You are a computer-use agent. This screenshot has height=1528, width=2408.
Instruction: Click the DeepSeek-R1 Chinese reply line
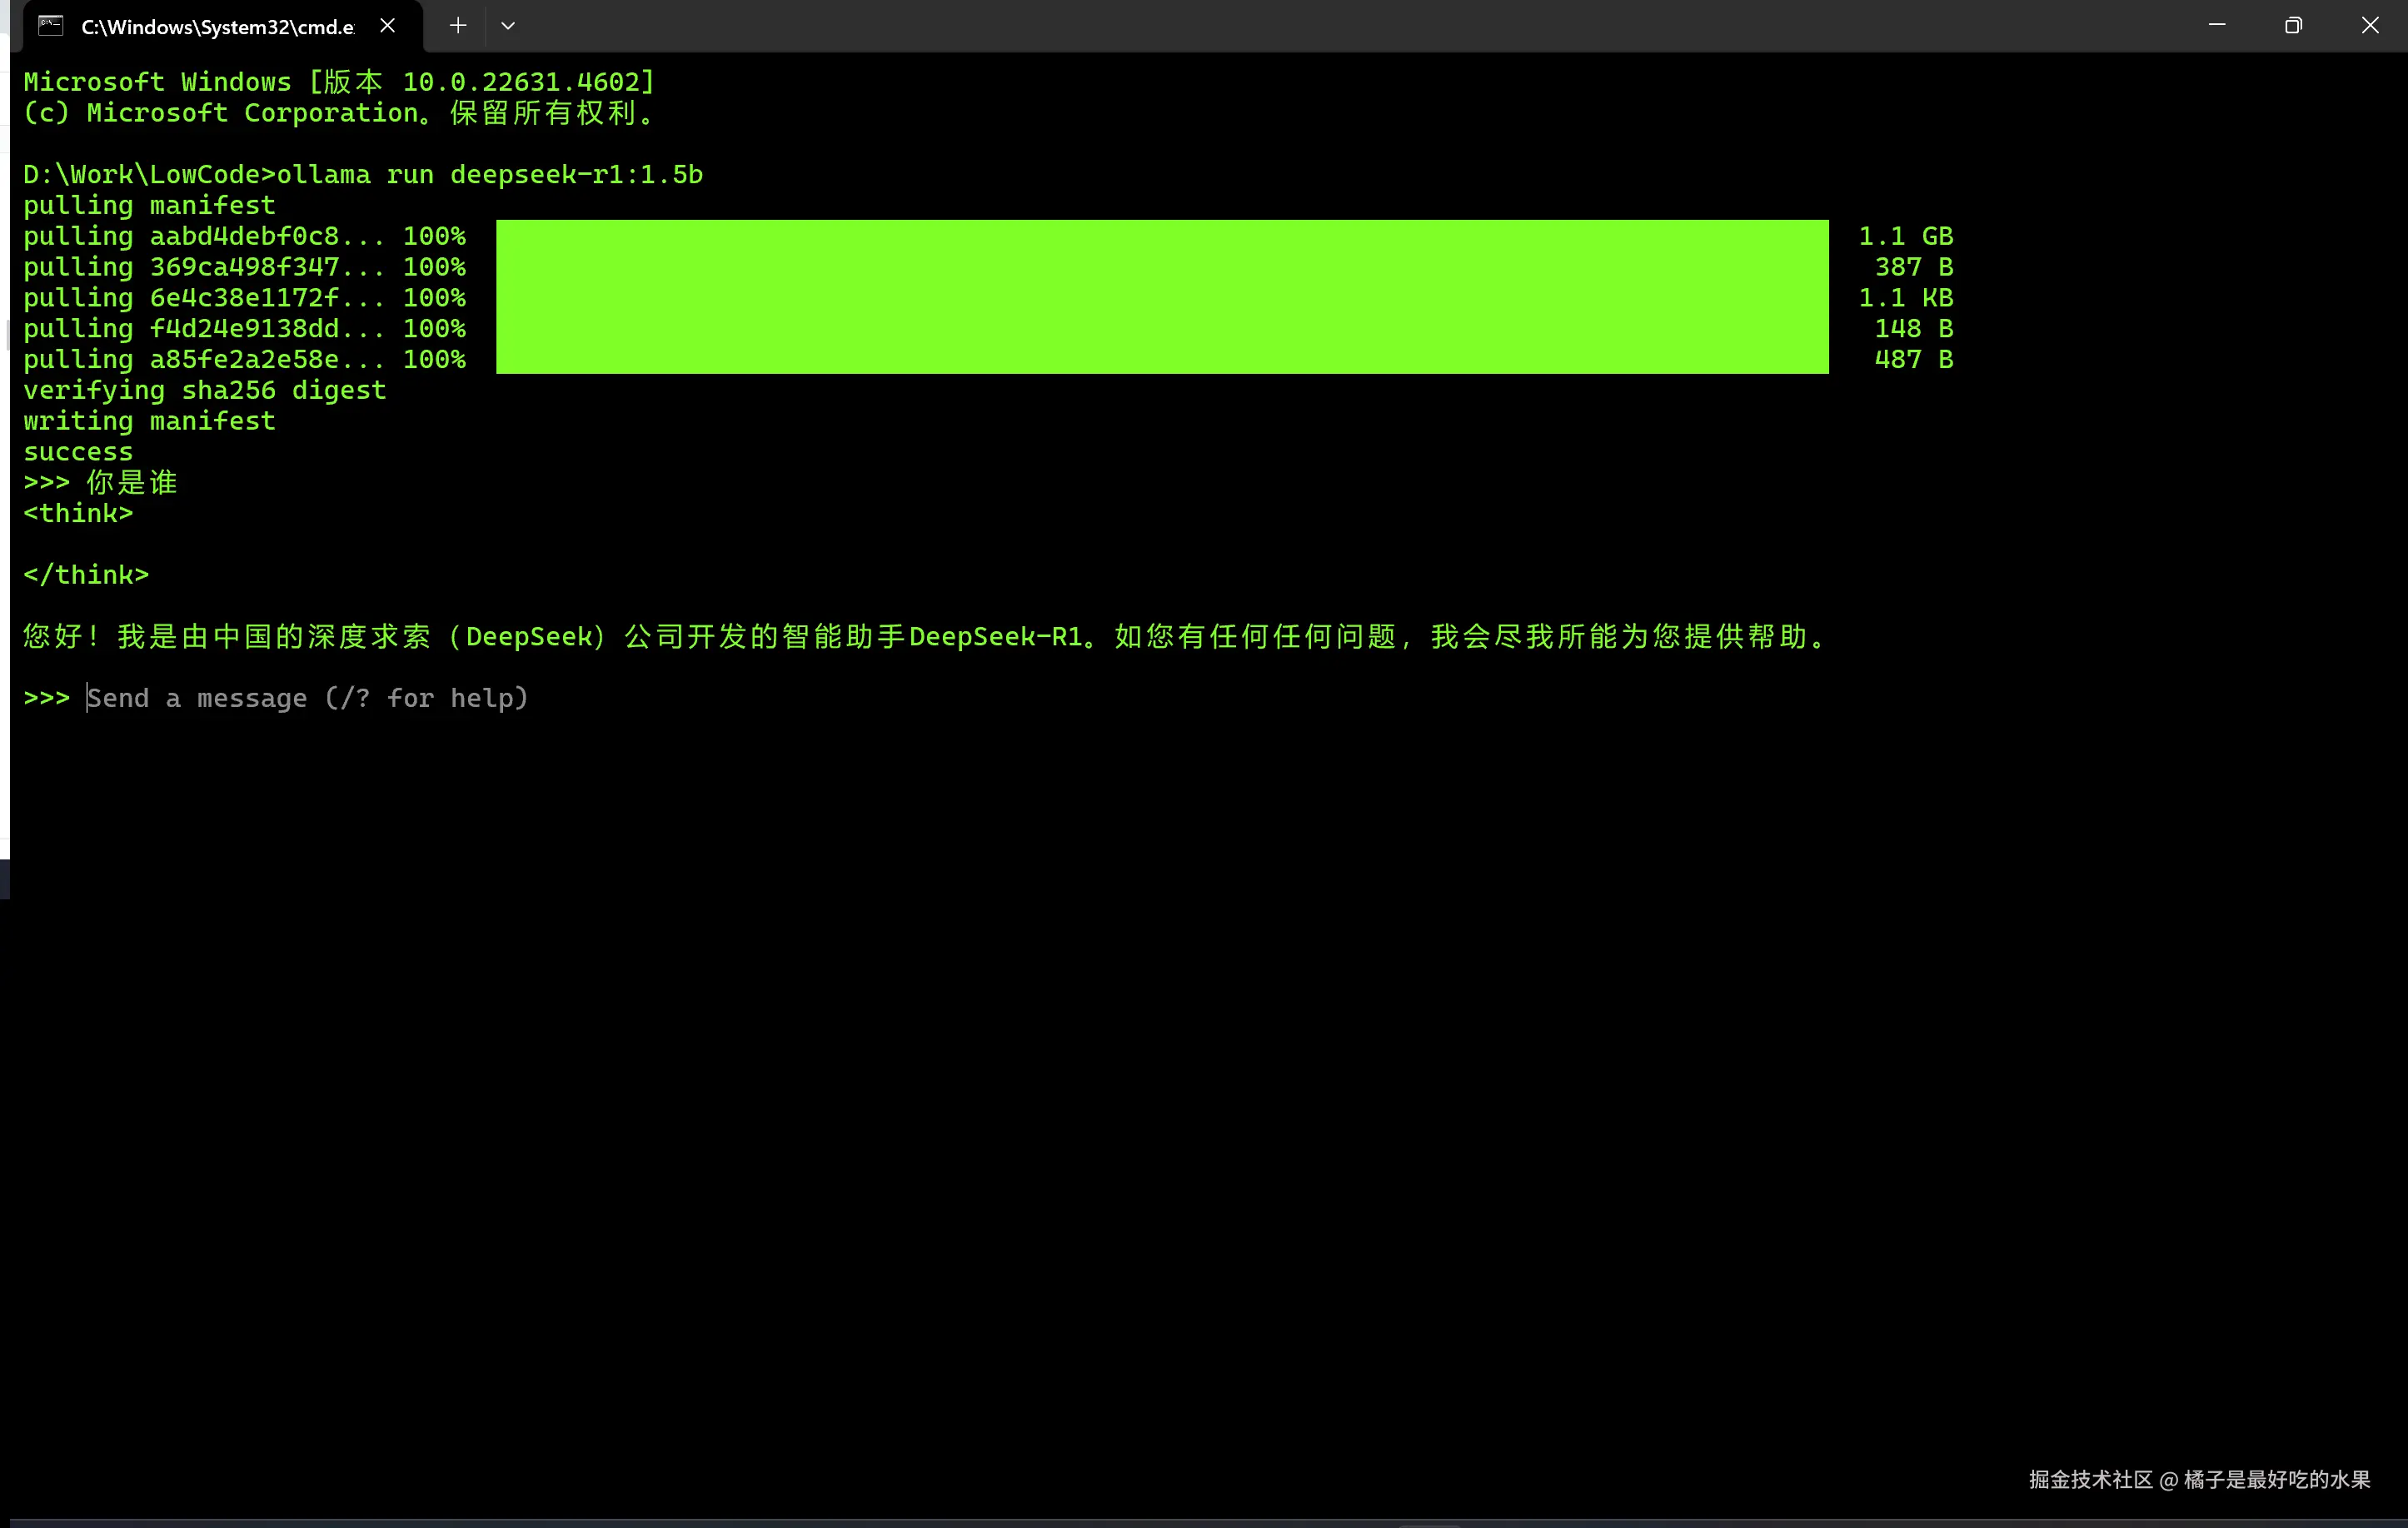[x=926, y=637]
